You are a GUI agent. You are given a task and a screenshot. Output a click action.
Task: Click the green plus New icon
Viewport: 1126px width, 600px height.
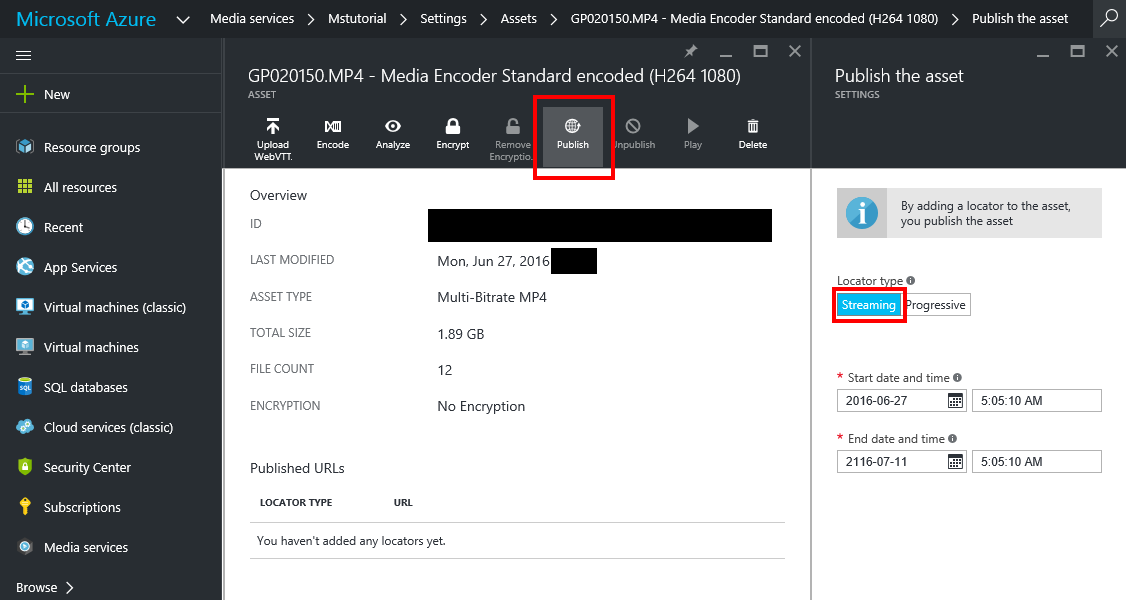click(x=25, y=94)
